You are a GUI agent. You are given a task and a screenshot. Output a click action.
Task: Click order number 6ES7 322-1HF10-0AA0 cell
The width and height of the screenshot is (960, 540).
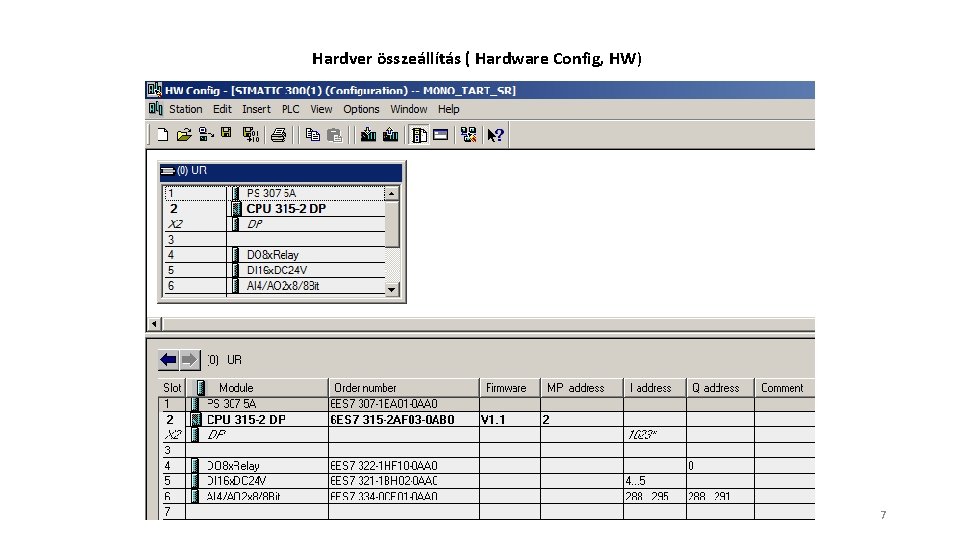coord(403,466)
